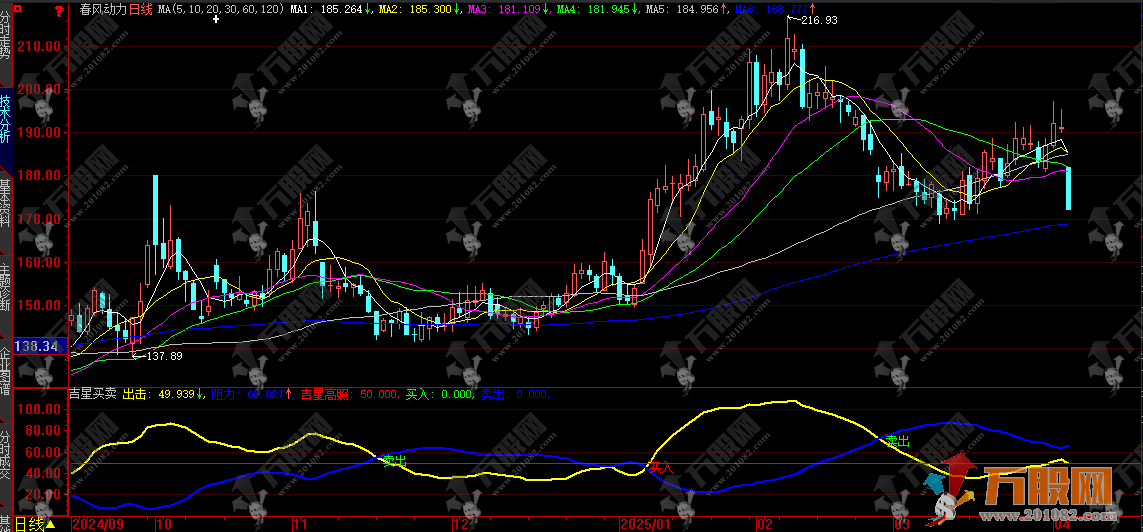Click the 11 month label on time axis

(299, 524)
